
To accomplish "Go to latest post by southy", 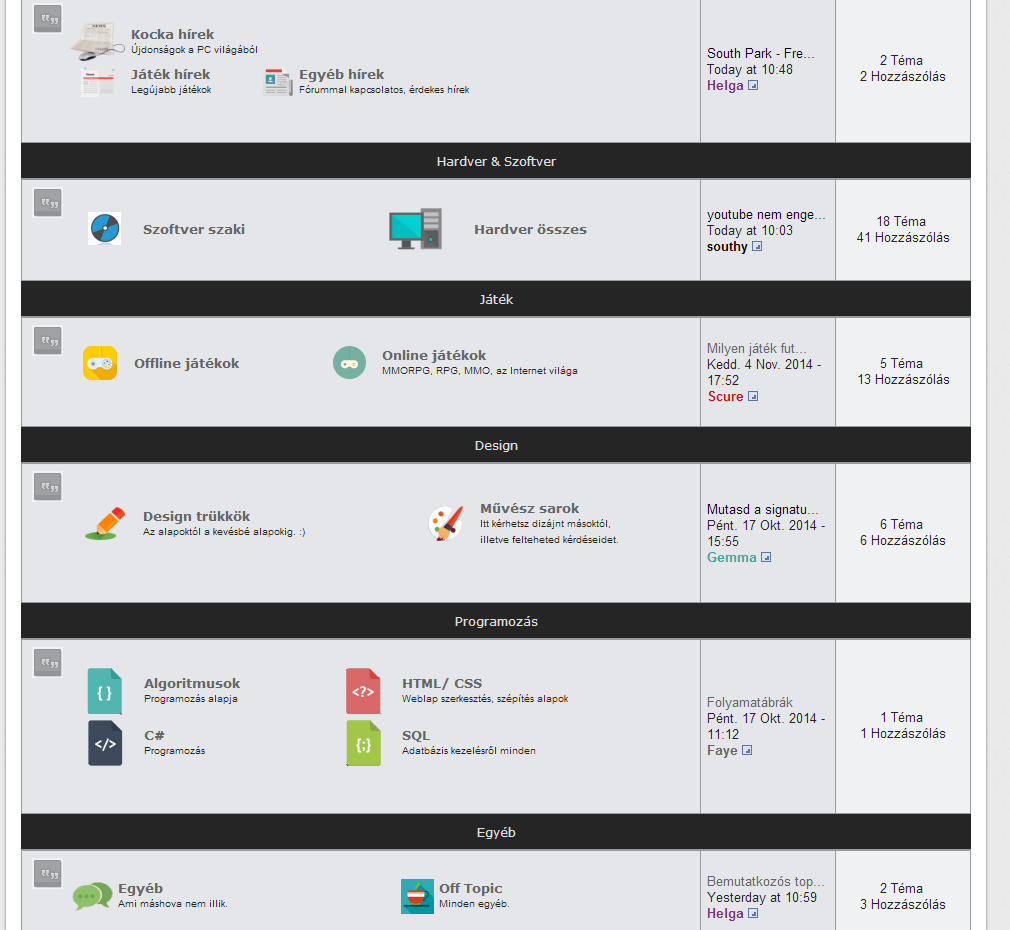I will pyautogui.click(x=757, y=247).
